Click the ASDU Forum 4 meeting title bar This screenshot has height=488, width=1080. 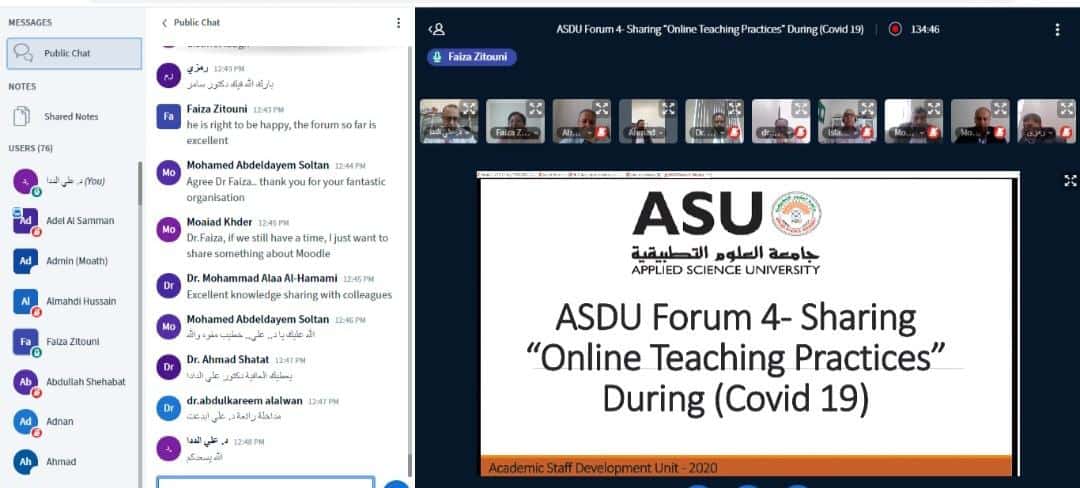point(709,30)
